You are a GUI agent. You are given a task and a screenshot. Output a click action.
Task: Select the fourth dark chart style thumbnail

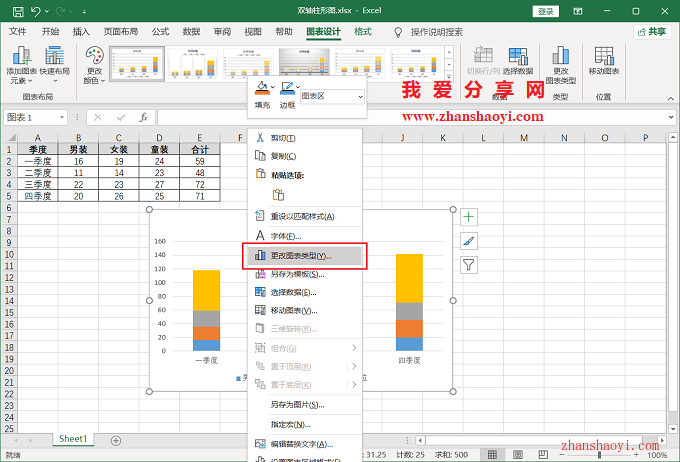coord(304,63)
